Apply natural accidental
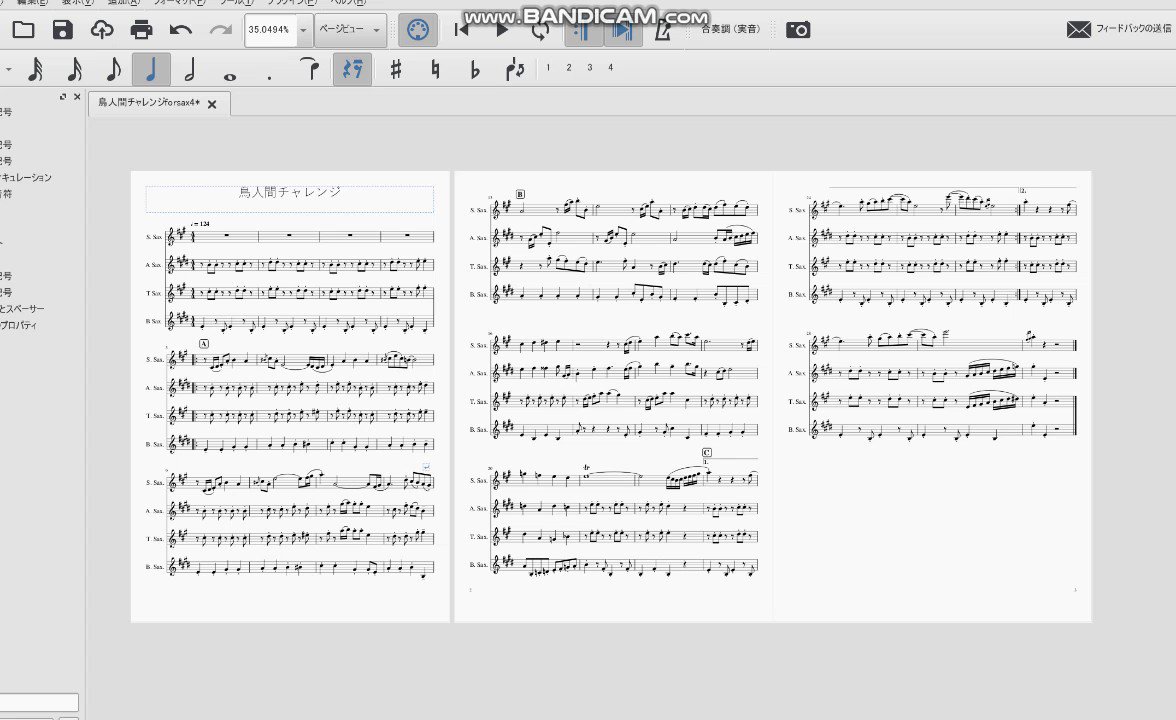 [x=435, y=70]
